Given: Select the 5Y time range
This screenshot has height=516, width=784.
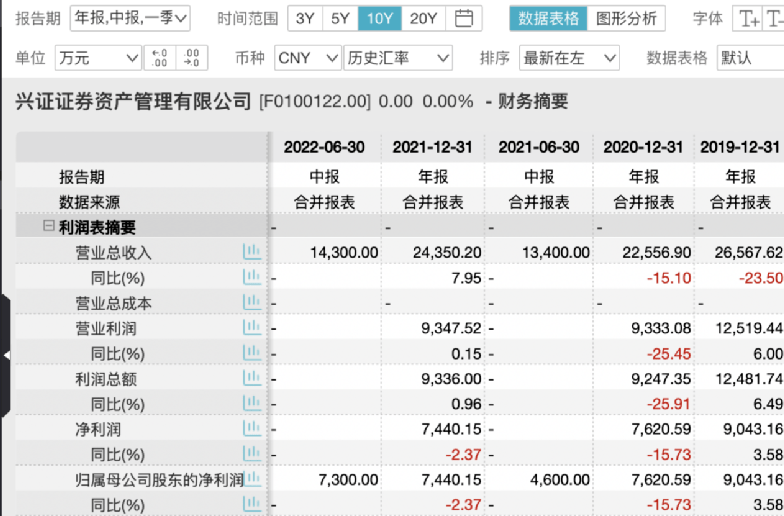Looking at the screenshot, I should 341,18.
